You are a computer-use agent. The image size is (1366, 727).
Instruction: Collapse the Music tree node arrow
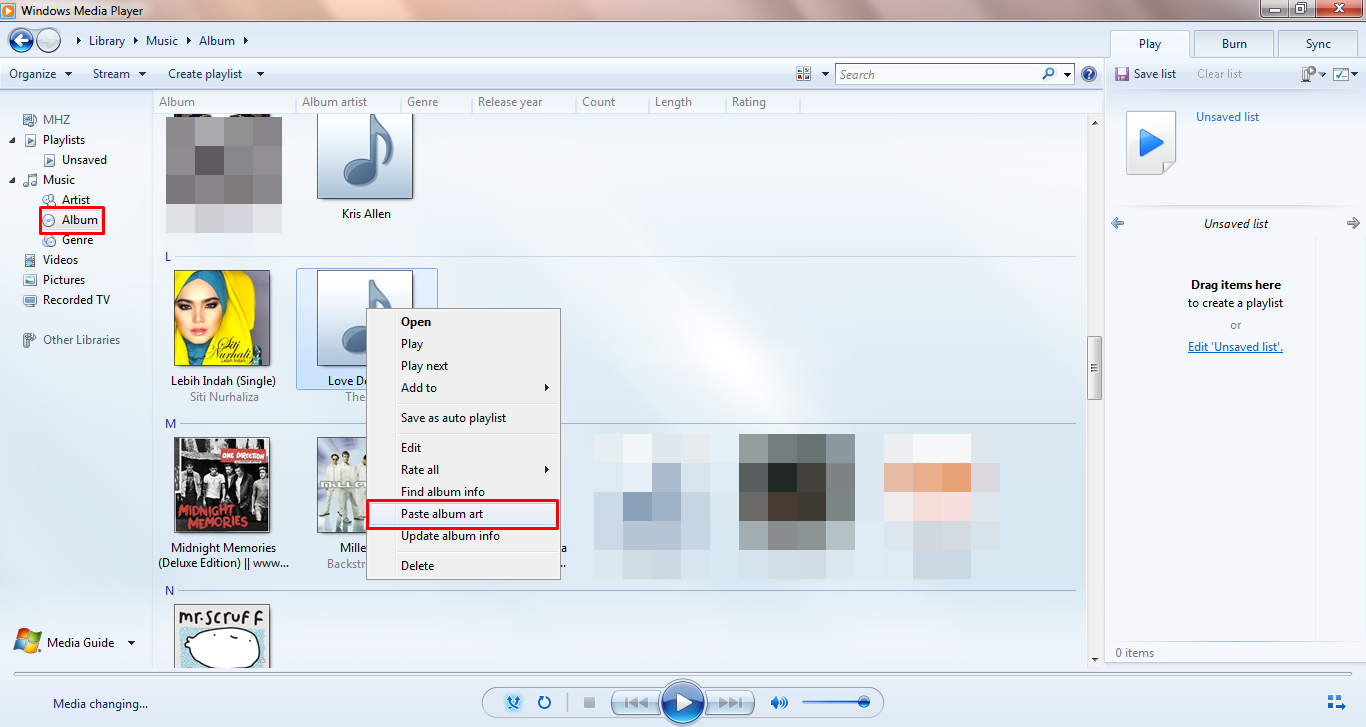click(13, 180)
